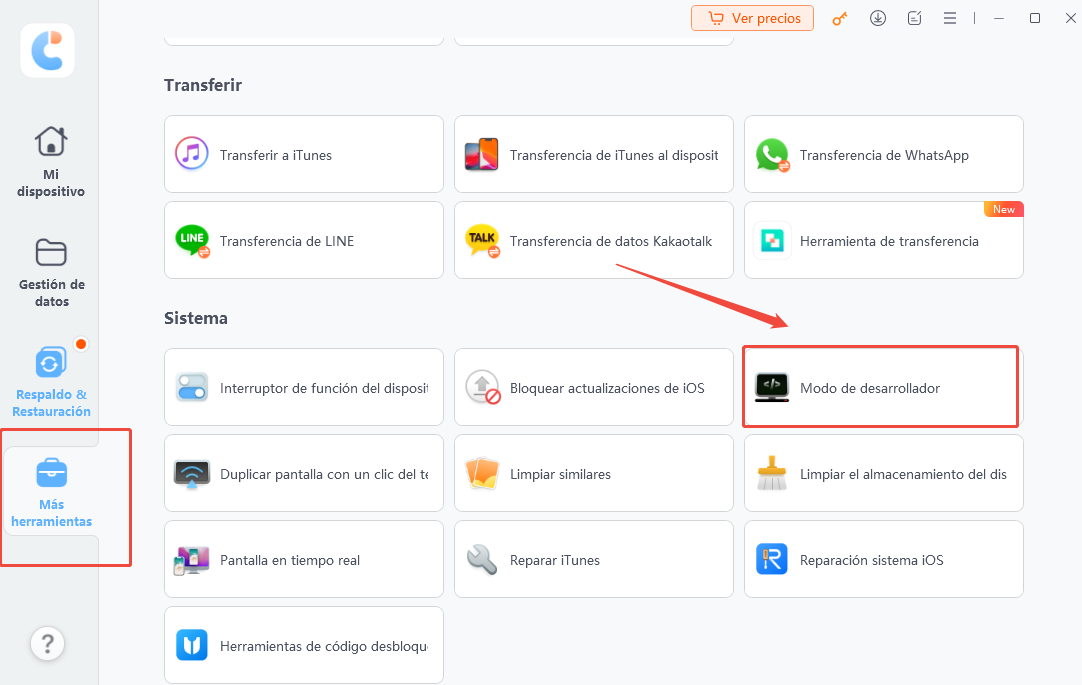Image resolution: width=1082 pixels, height=685 pixels.
Task: Open Interruptor de función del dispositivo
Action: coord(304,387)
